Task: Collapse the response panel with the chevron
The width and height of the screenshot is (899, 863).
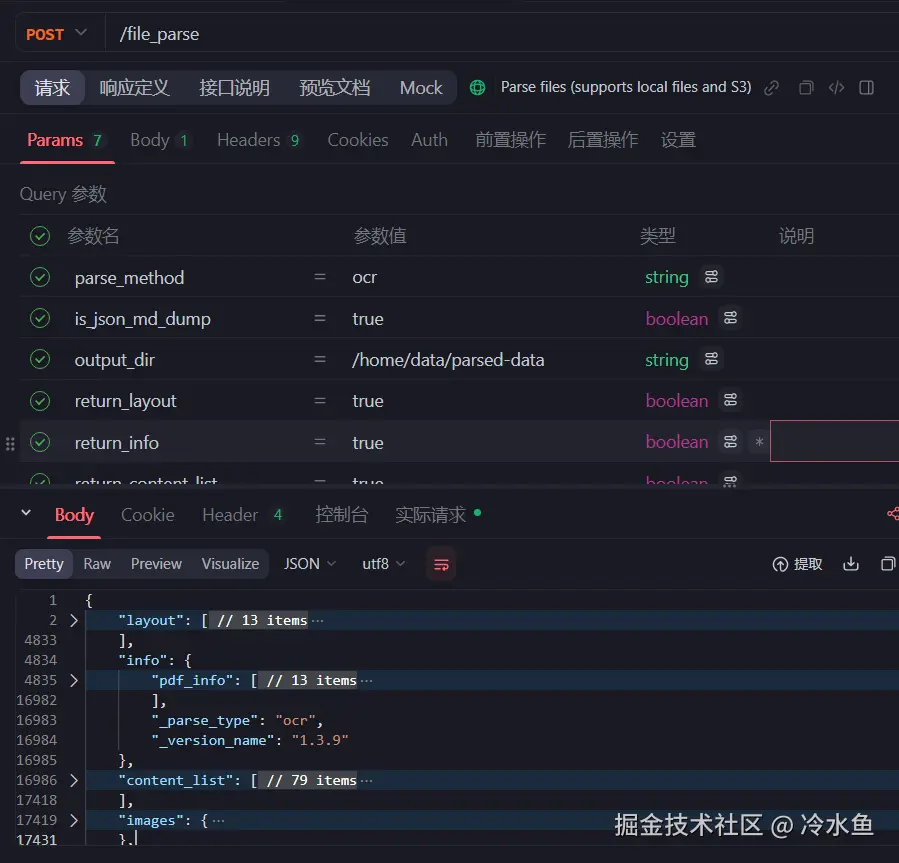Action: (26, 513)
